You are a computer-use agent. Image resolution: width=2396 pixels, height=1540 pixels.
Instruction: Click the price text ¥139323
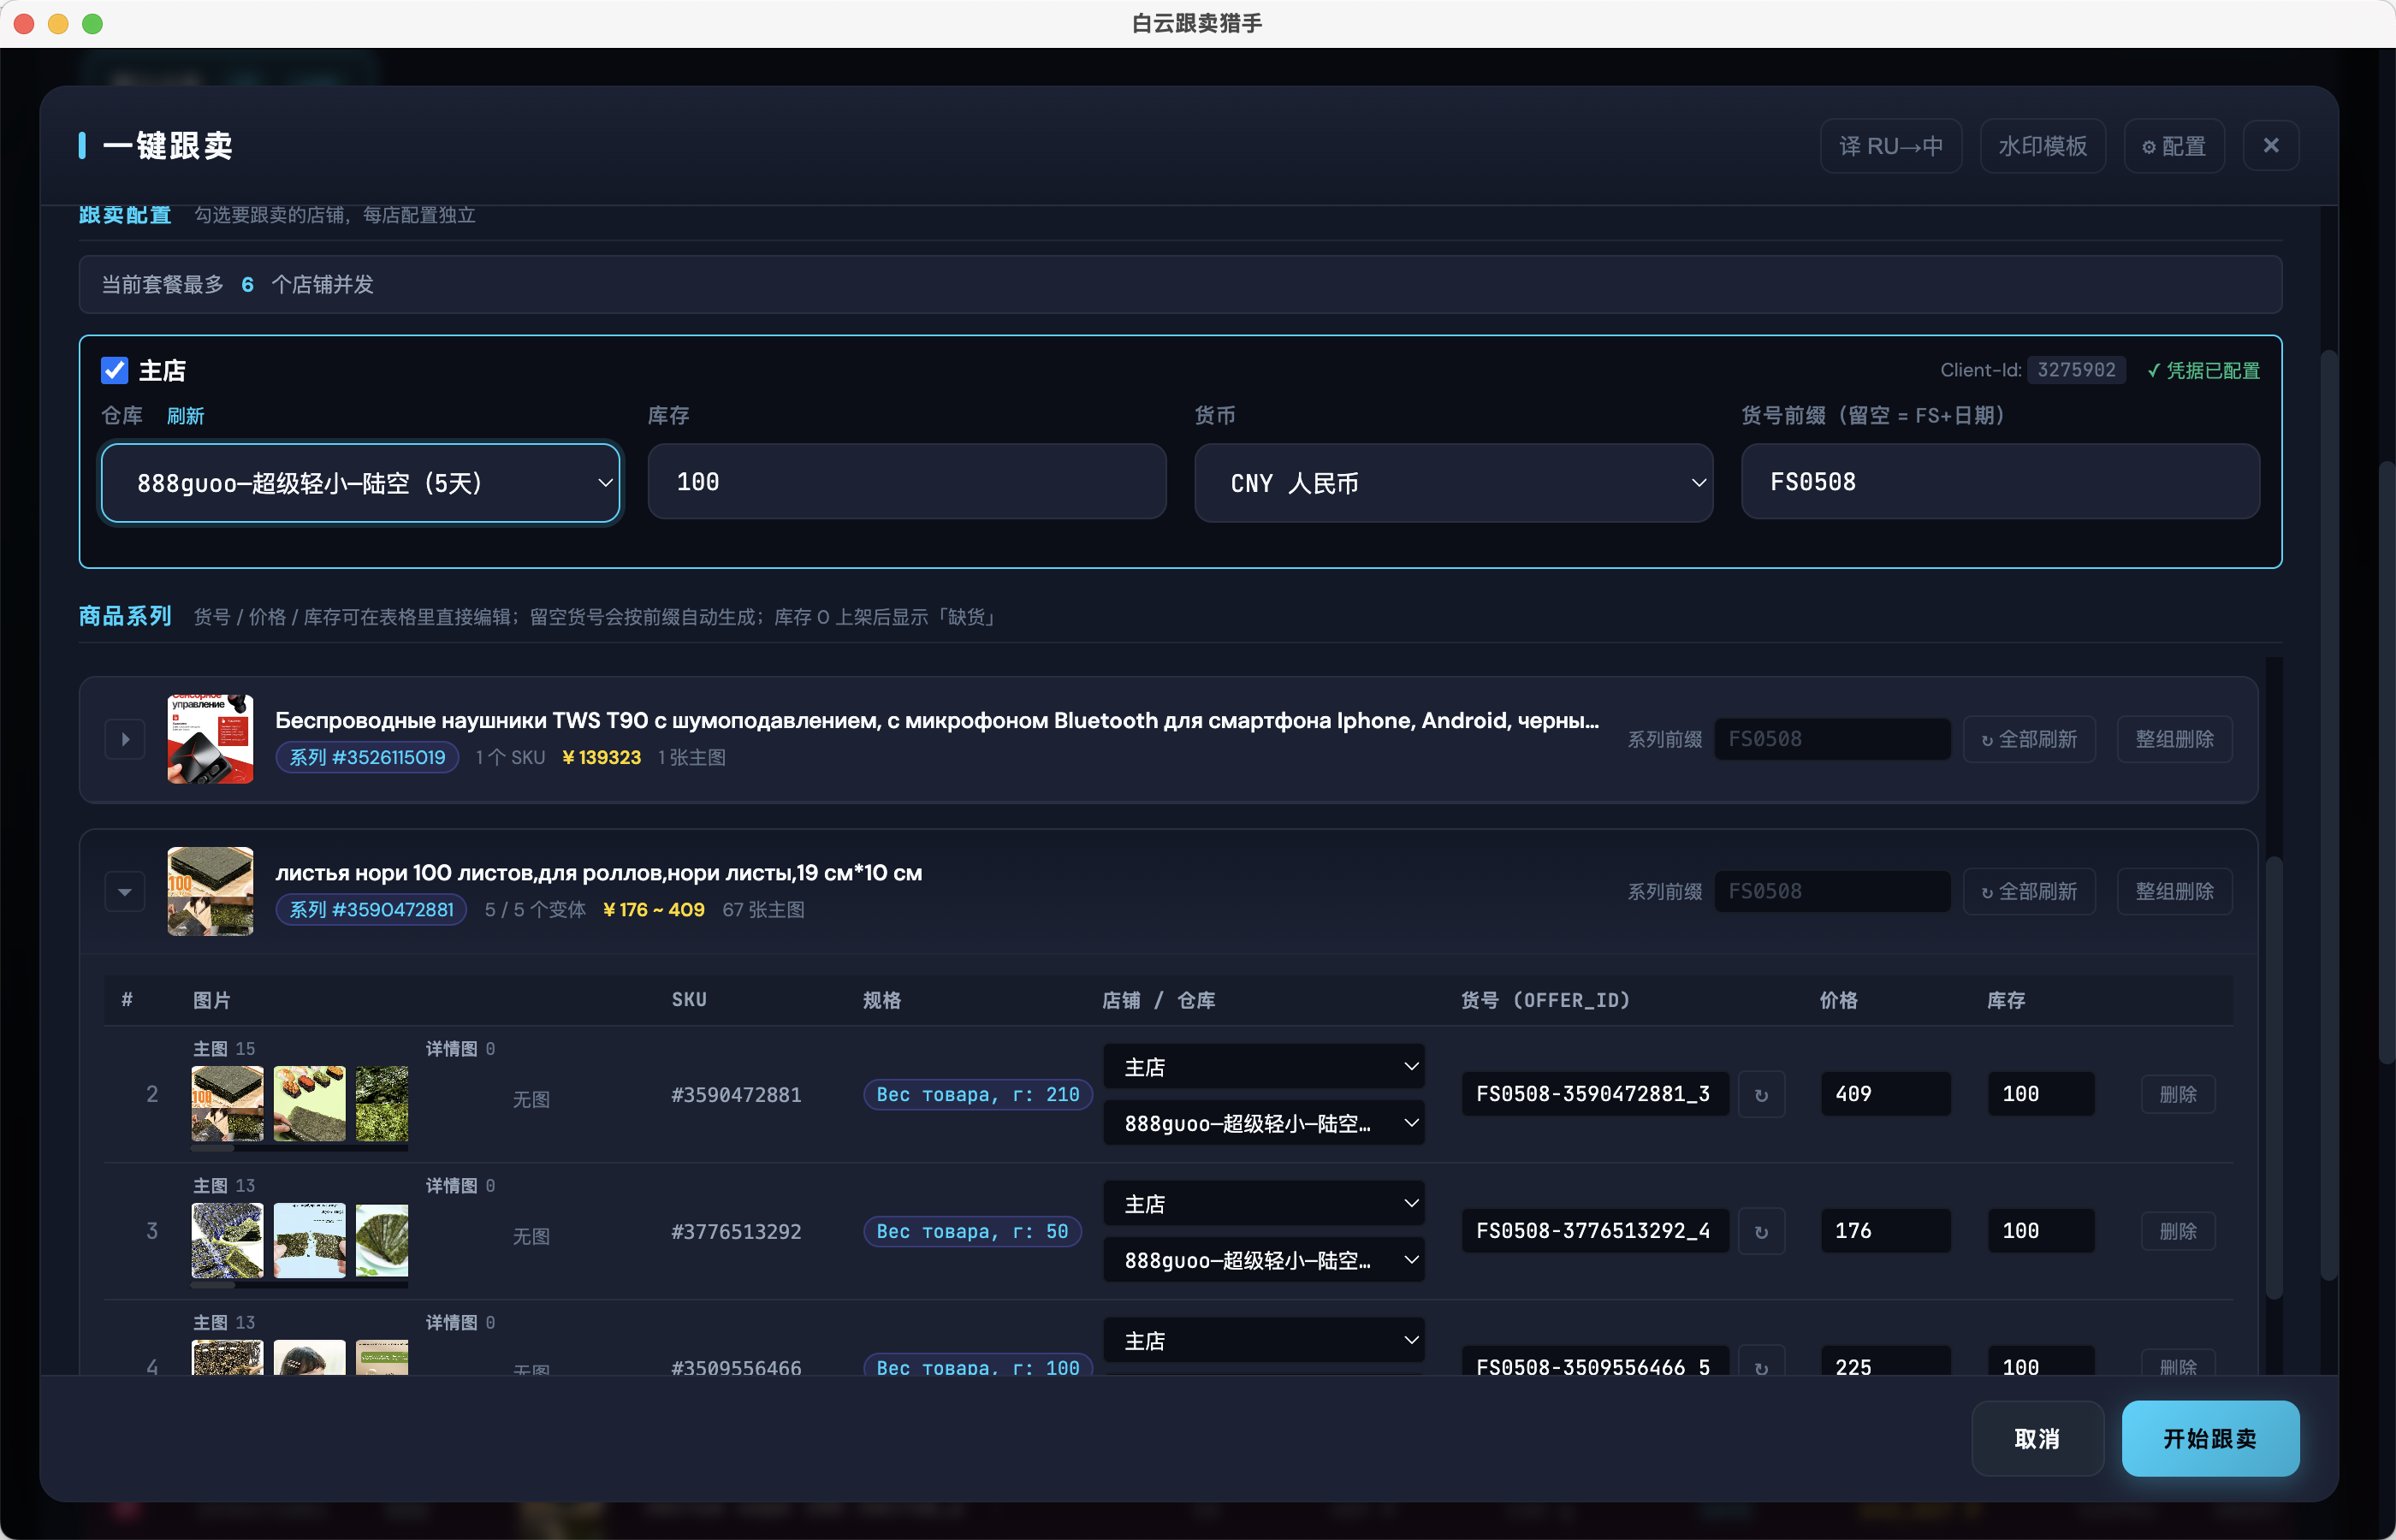pos(601,758)
